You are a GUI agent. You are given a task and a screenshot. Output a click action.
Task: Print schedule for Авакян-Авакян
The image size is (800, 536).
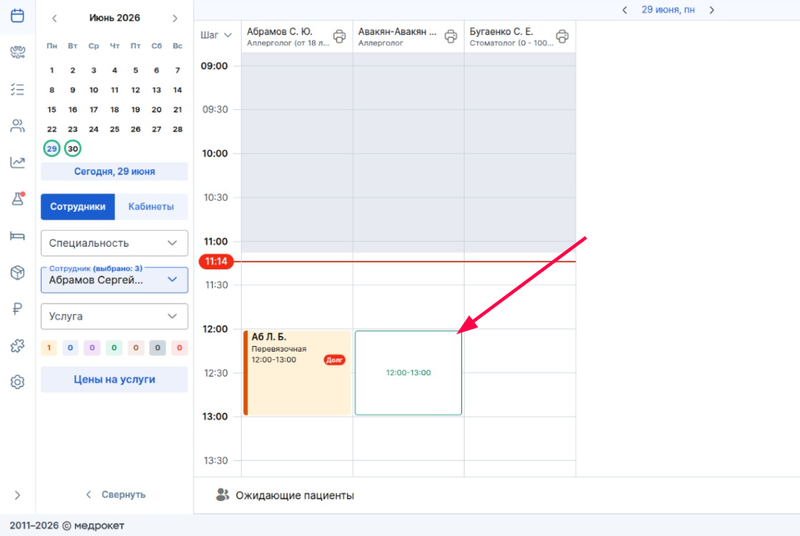coord(451,36)
